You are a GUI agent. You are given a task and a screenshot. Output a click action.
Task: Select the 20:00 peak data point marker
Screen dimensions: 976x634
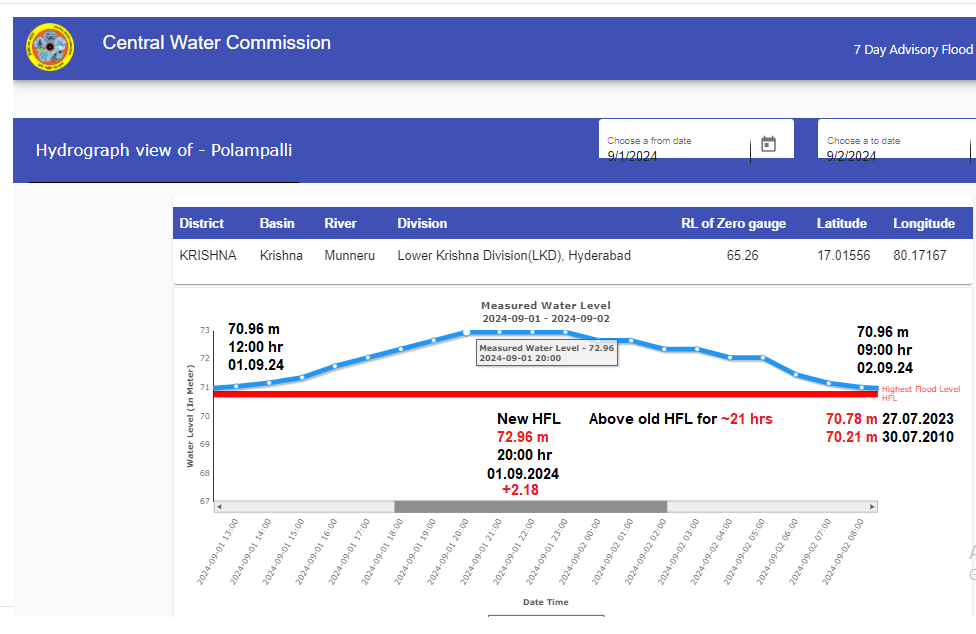[x=467, y=332]
